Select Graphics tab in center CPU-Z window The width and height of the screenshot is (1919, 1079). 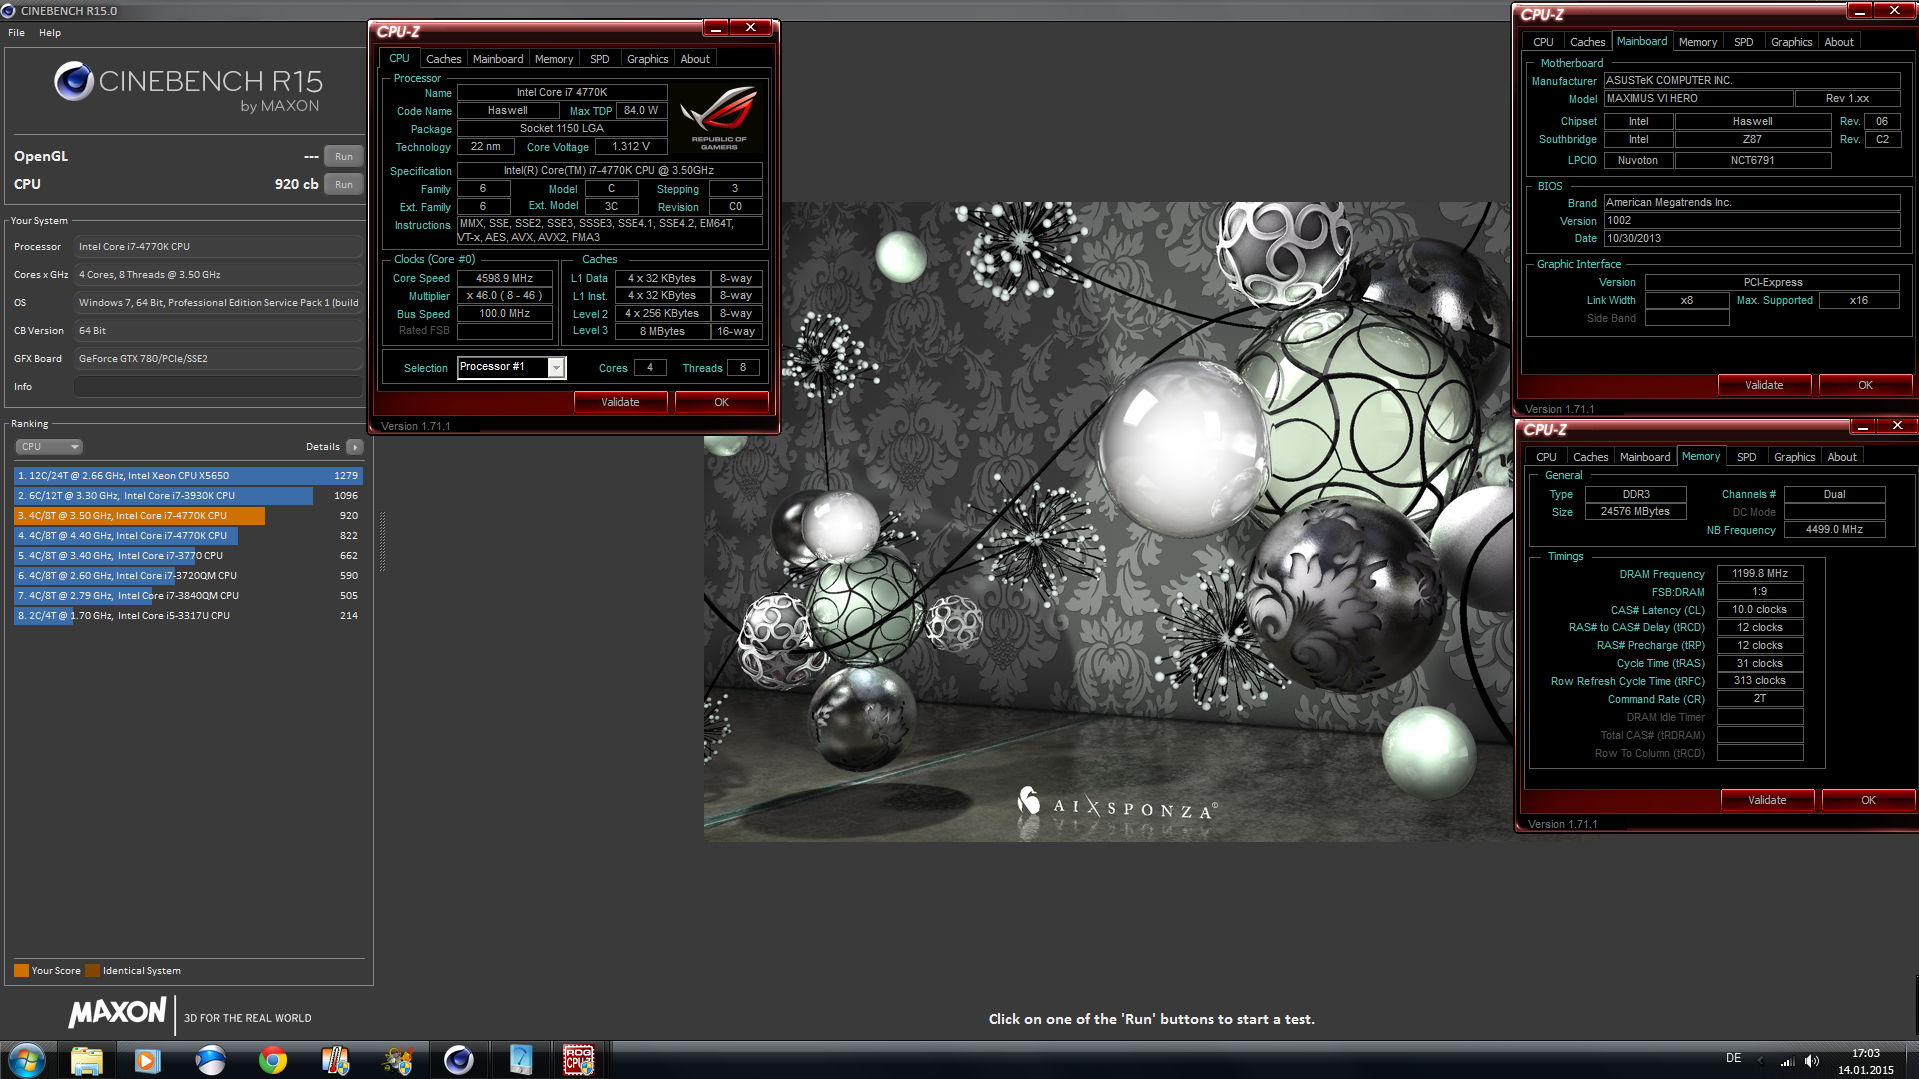click(647, 59)
